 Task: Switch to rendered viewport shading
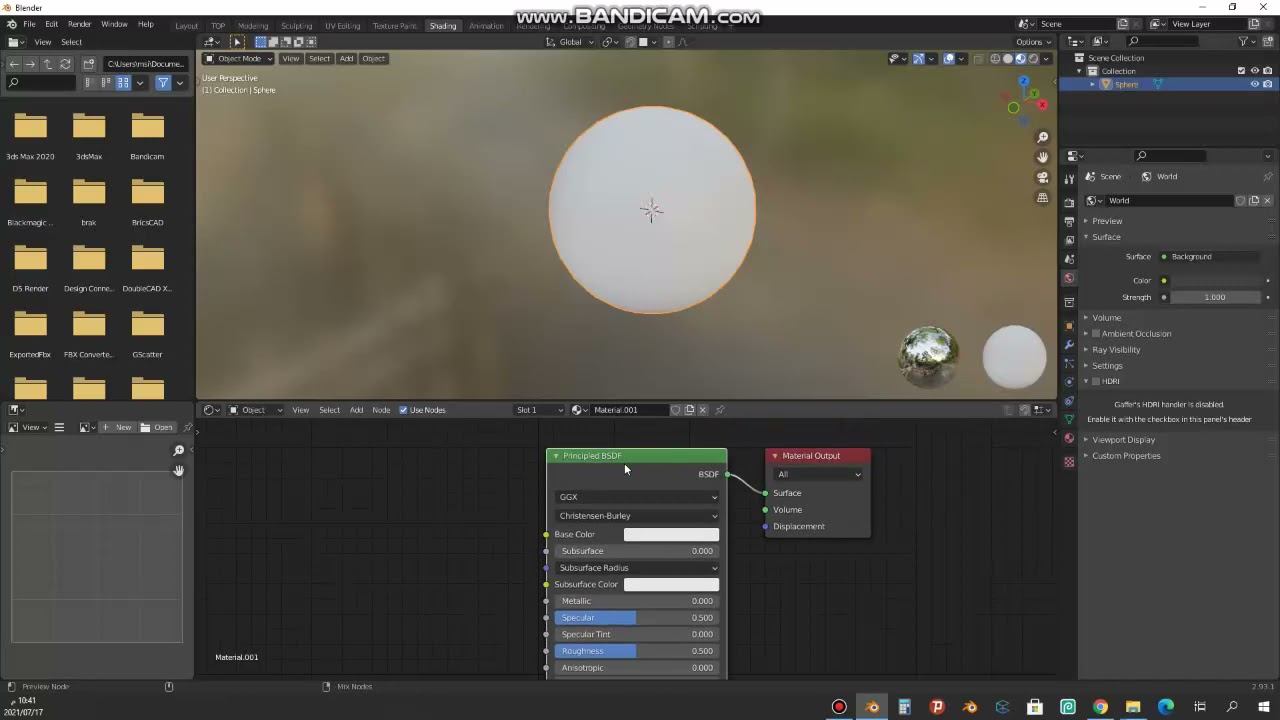point(1034,59)
